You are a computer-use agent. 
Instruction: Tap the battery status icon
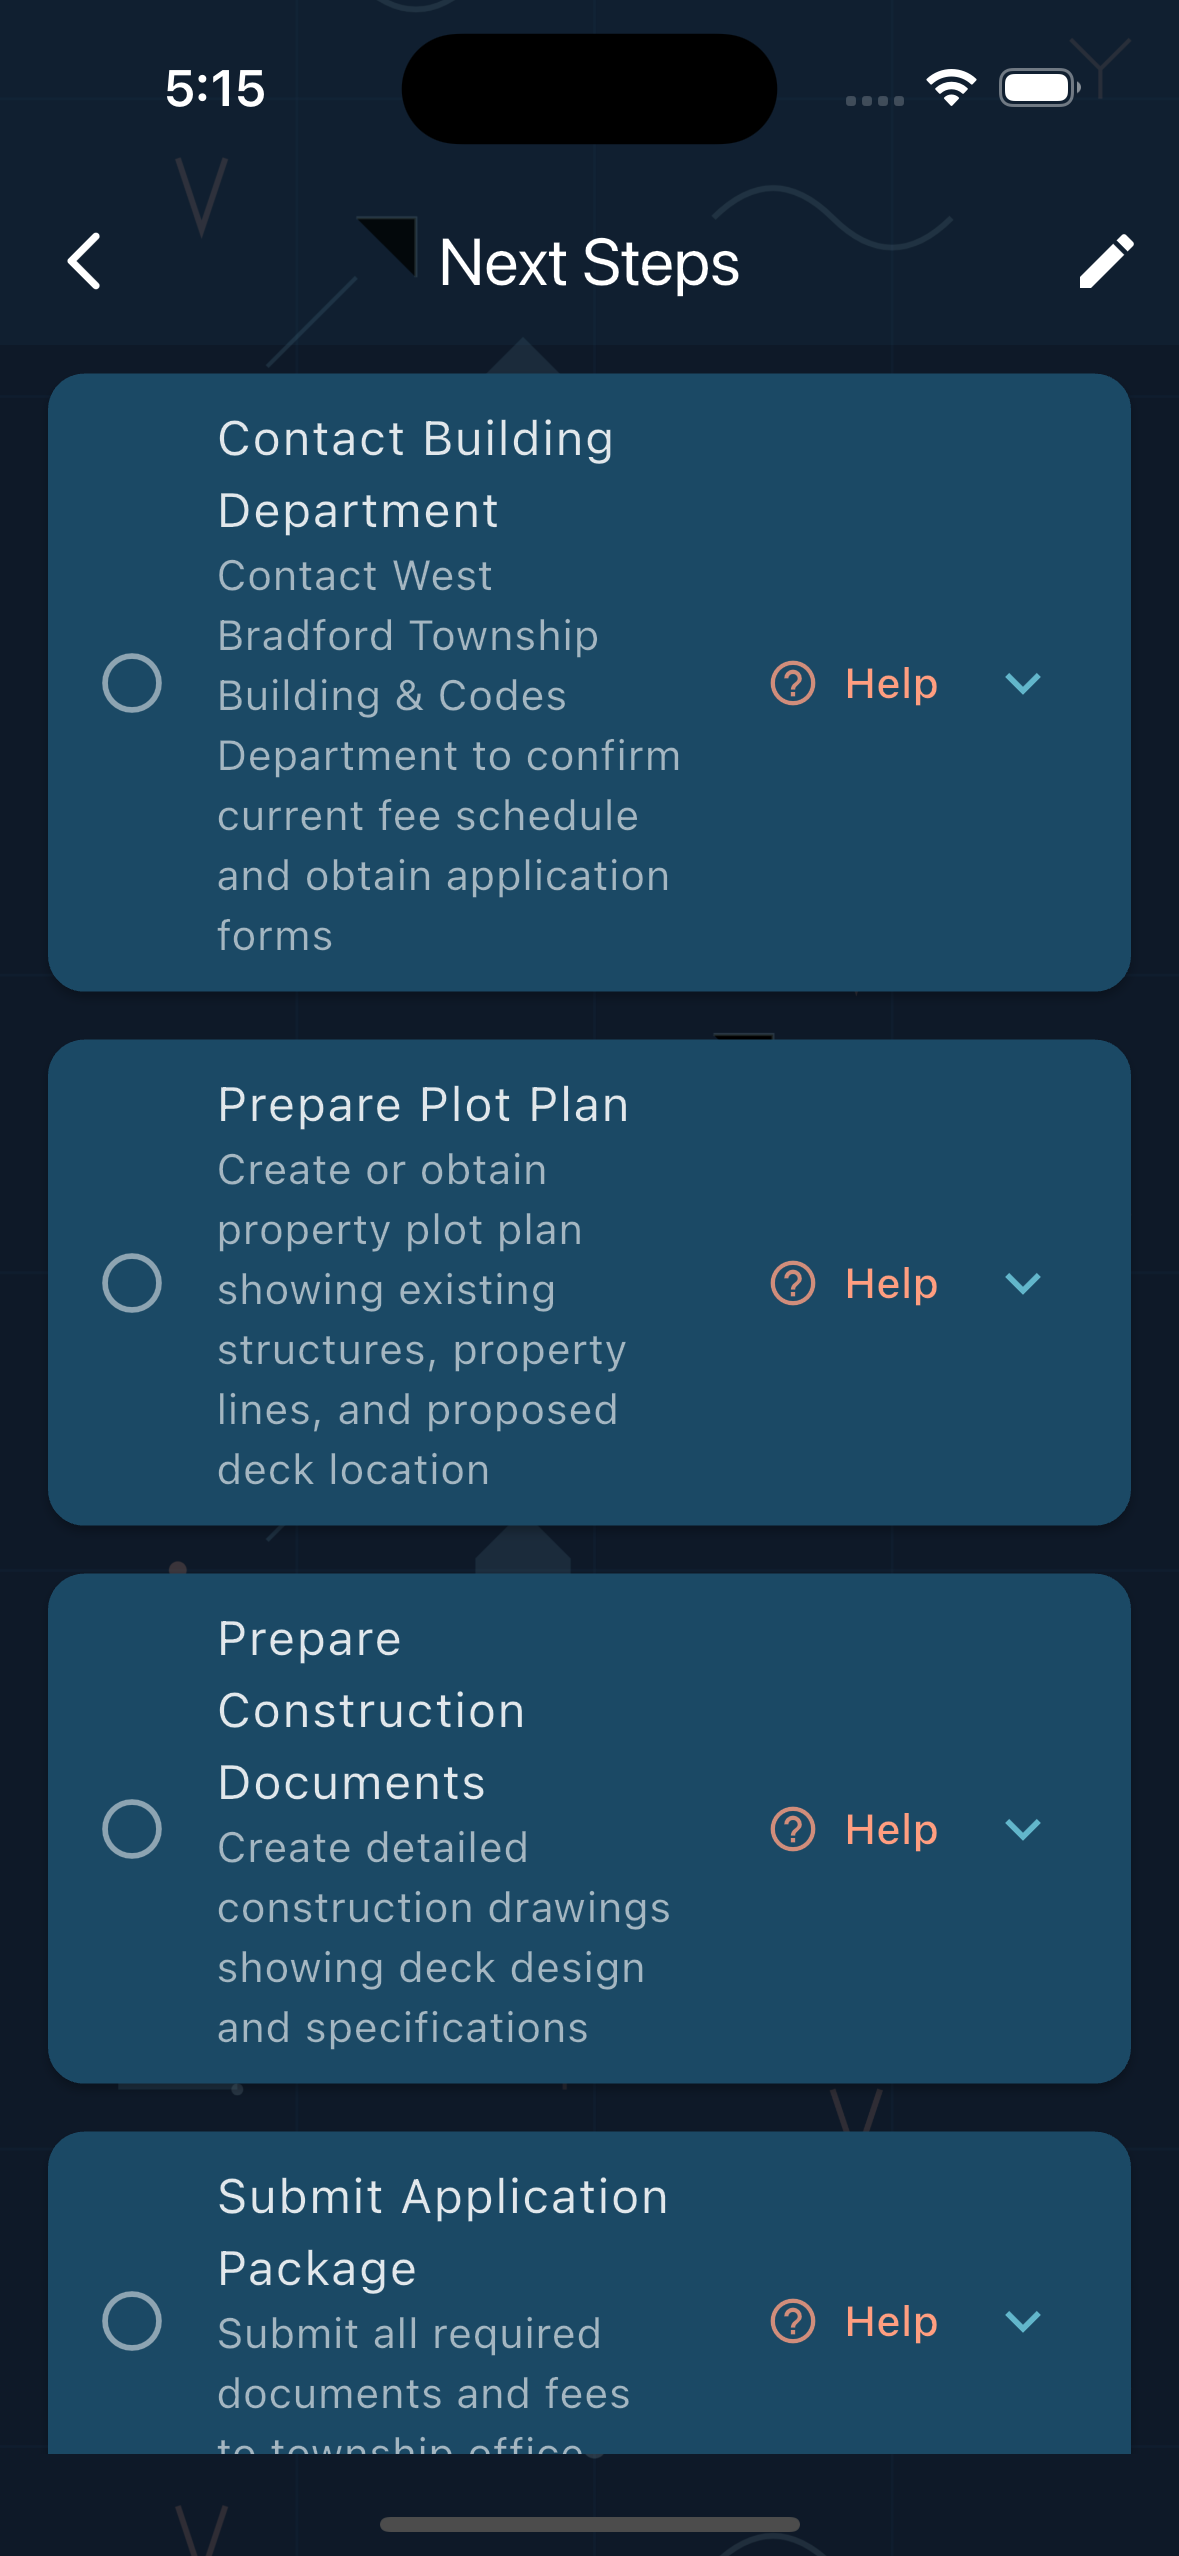[x=1039, y=88]
